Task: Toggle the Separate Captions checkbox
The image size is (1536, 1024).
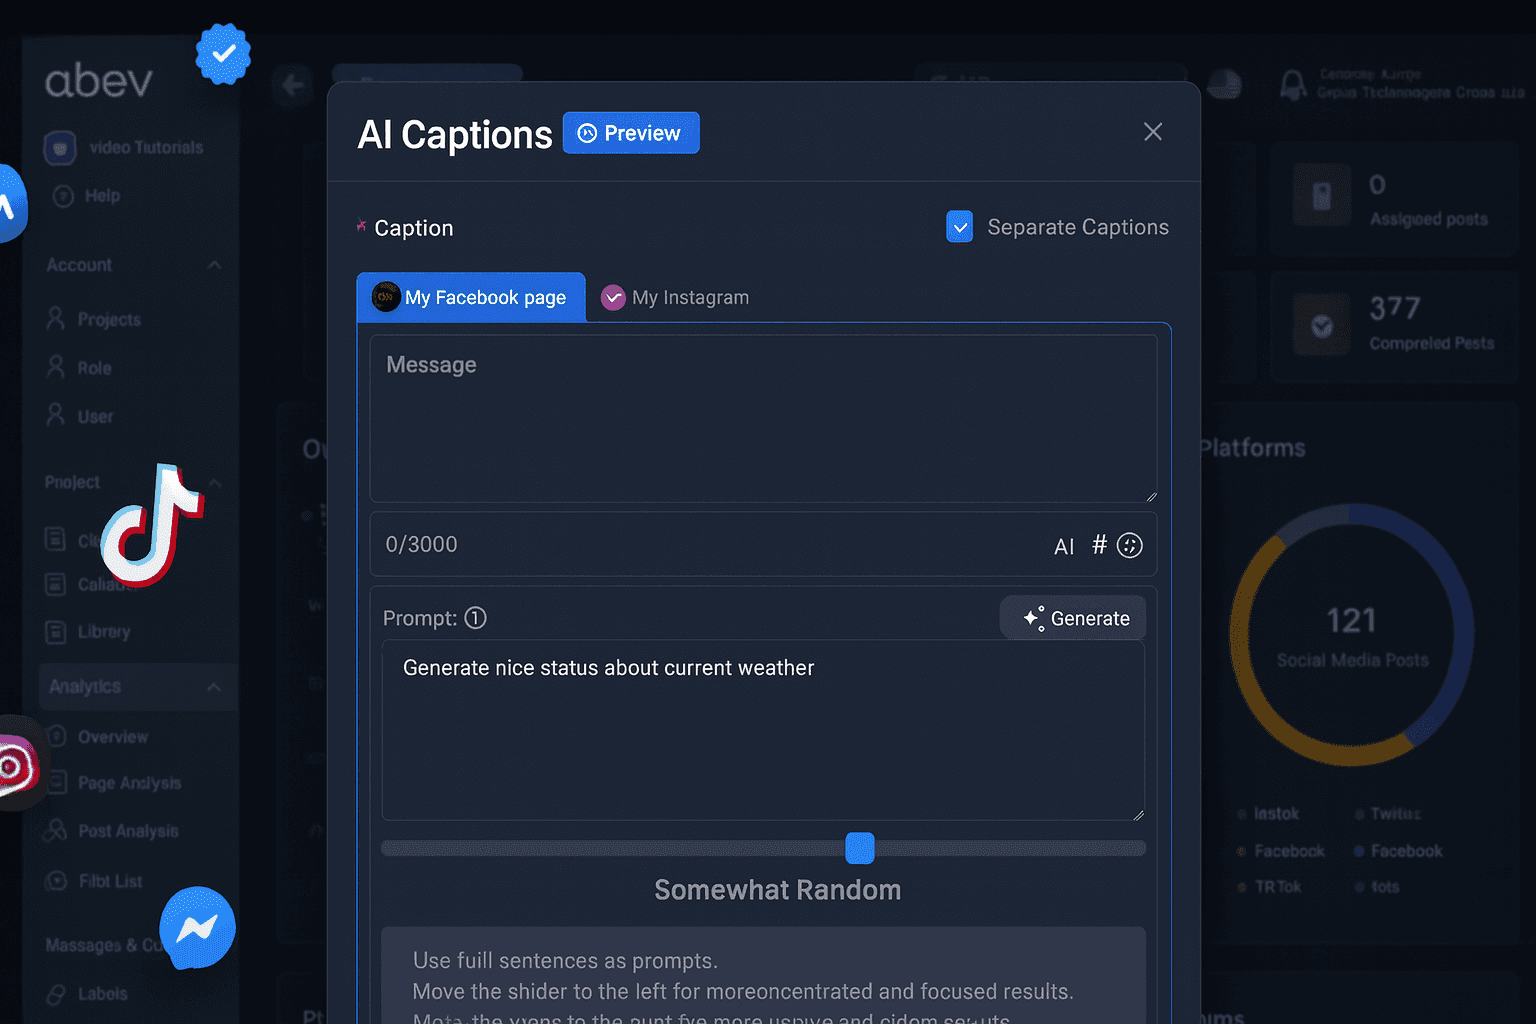Action: pyautogui.click(x=960, y=227)
